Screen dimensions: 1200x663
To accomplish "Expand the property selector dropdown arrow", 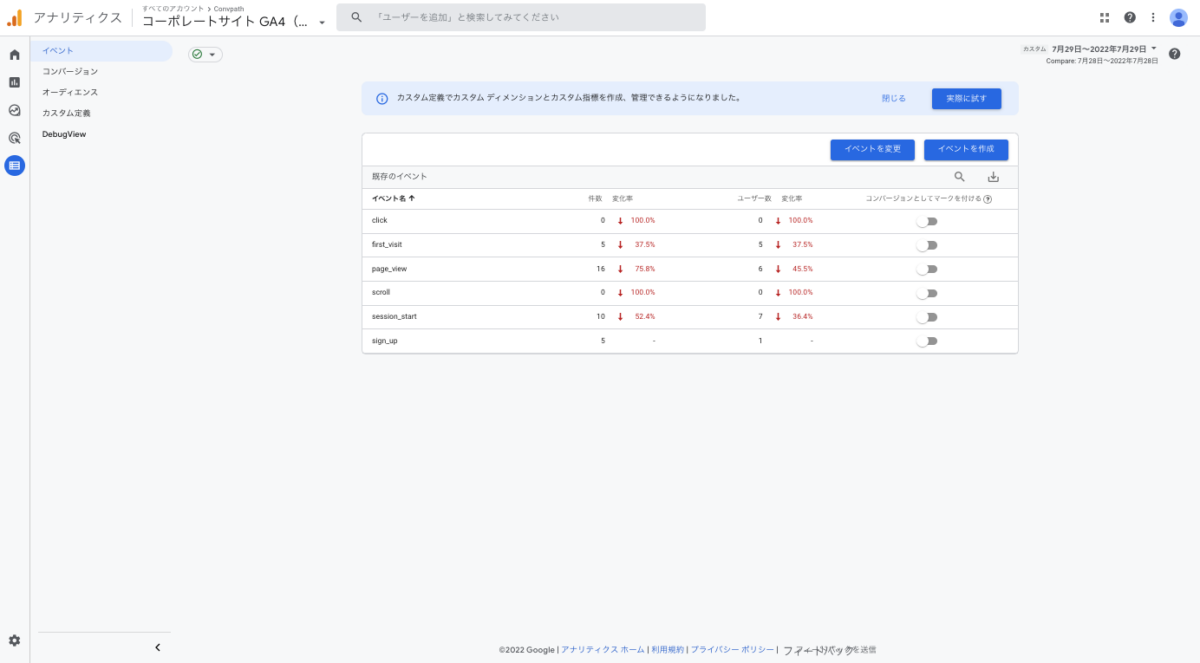I will (322, 22).
